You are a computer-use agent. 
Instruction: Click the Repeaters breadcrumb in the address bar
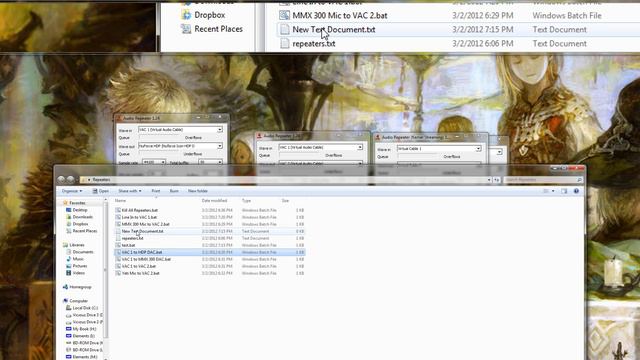[x=101, y=180]
